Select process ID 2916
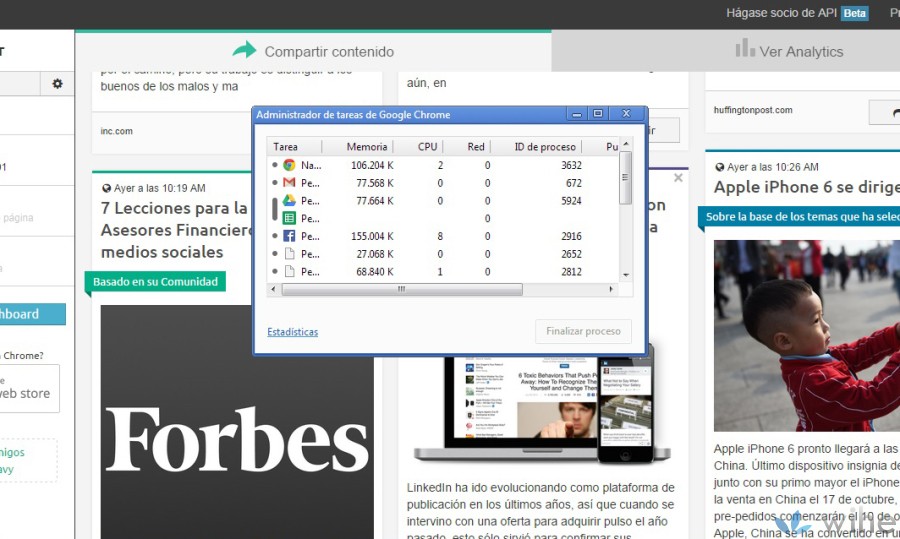Image resolution: width=900 pixels, height=539 pixels. tap(571, 236)
